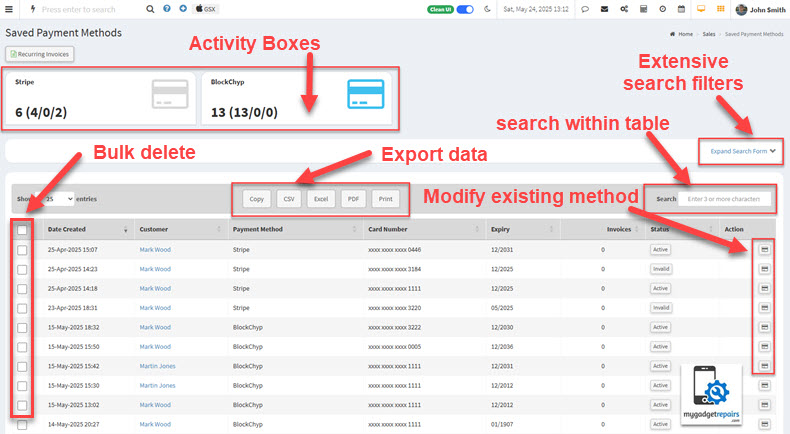Copy the table data to clipboard
The image size is (790, 434).
coord(256,199)
